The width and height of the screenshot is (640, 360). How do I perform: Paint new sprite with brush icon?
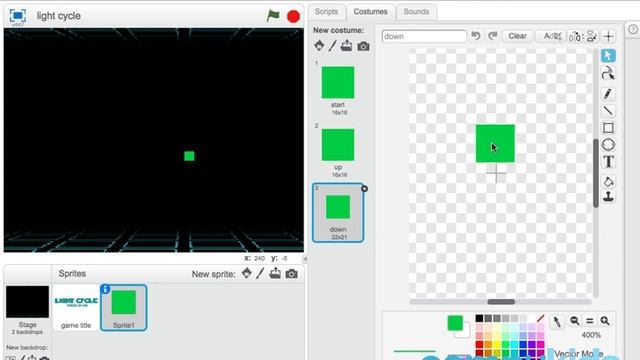[260, 273]
